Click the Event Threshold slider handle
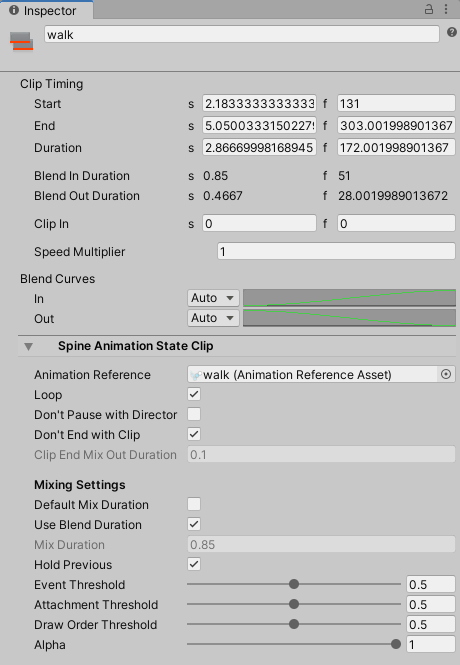The width and height of the screenshot is (460, 665). point(294,584)
